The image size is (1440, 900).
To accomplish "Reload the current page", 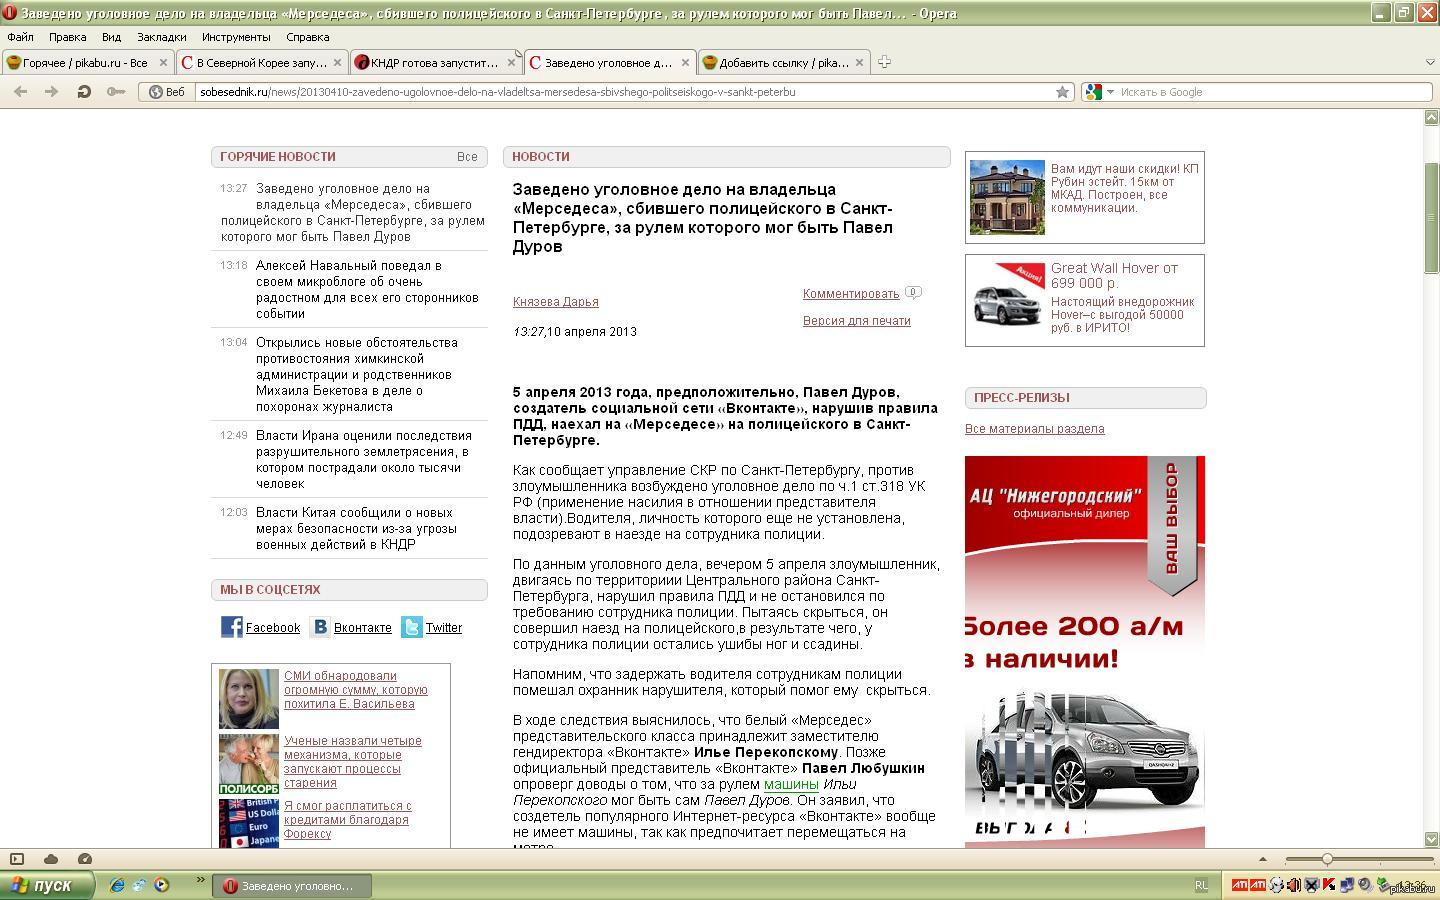I will [x=84, y=92].
